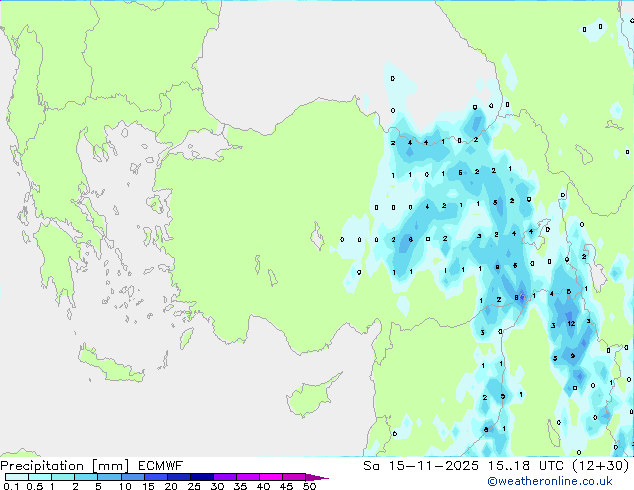Click the 0.5–1 mm legend swatch
This screenshot has height=490, width=634.
pyautogui.click(x=40, y=477)
